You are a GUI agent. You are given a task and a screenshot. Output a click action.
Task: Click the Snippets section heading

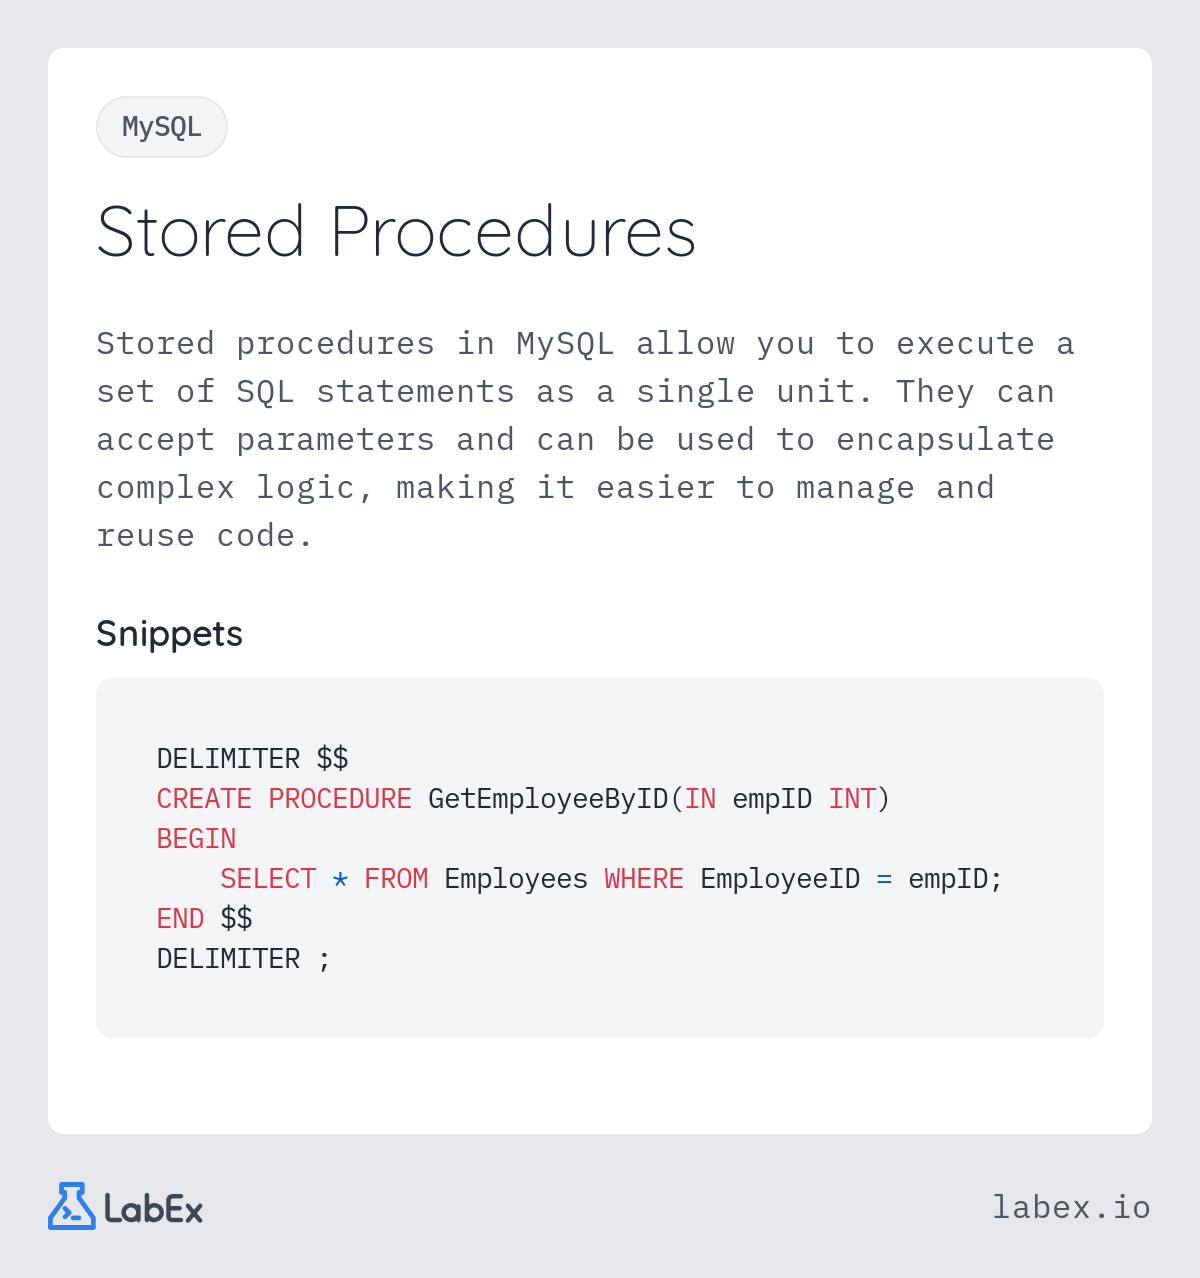169,634
